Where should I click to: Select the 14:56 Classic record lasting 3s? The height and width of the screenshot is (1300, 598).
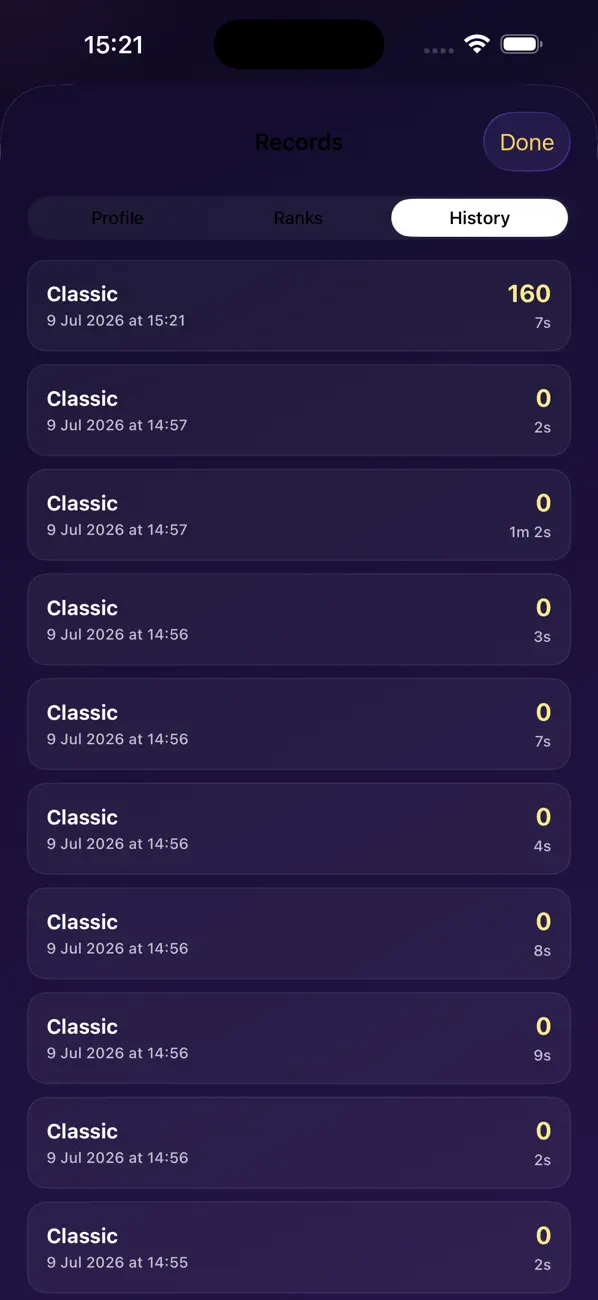pos(299,620)
